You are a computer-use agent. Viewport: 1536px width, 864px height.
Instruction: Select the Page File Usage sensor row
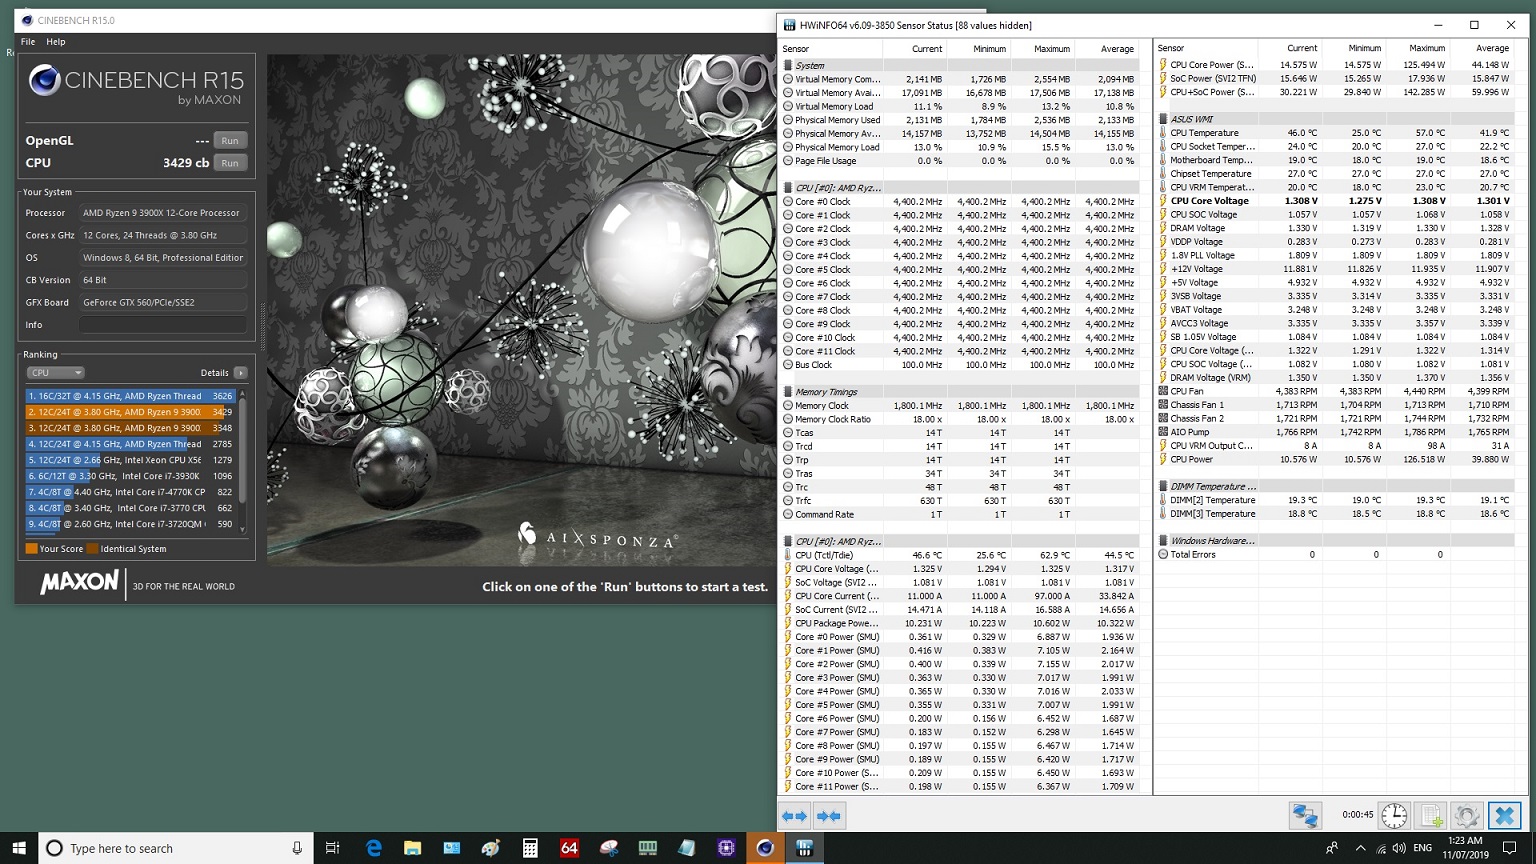pos(961,161)
